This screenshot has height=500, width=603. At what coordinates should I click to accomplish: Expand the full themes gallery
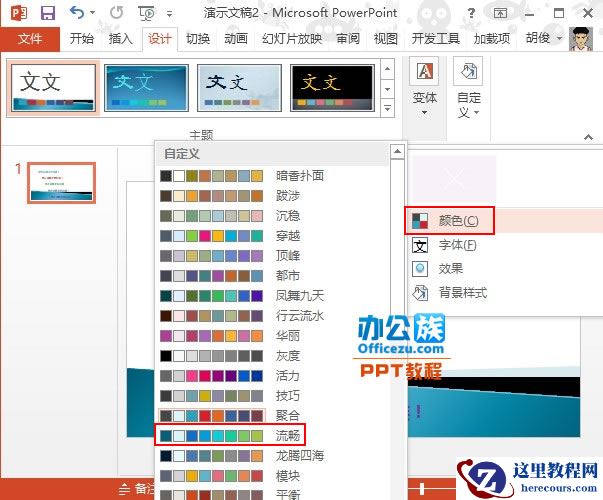pos(387,108)
